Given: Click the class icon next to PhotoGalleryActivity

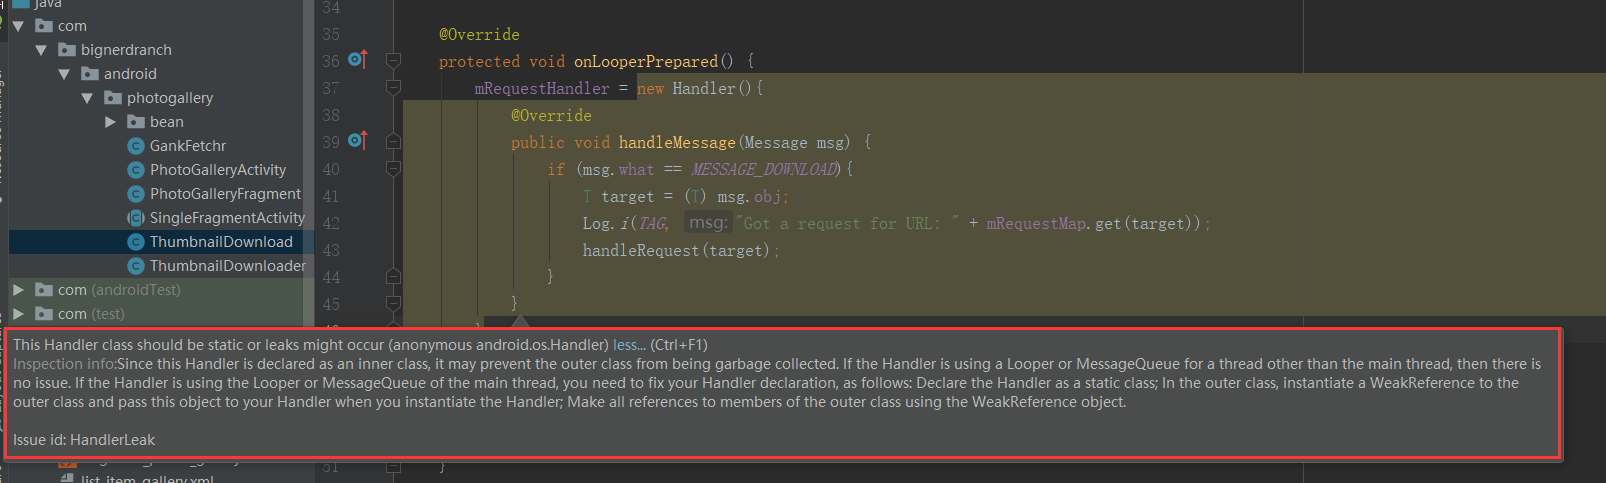Looking at the screenshot, I should point(136,170).
